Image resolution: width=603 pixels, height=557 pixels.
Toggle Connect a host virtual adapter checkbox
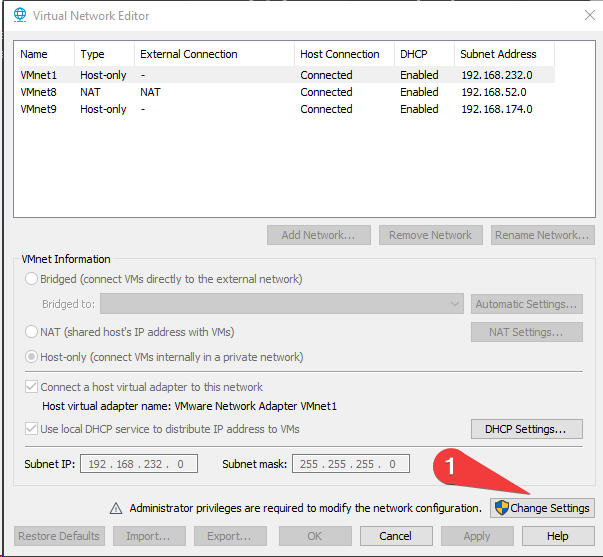(31, 387)
